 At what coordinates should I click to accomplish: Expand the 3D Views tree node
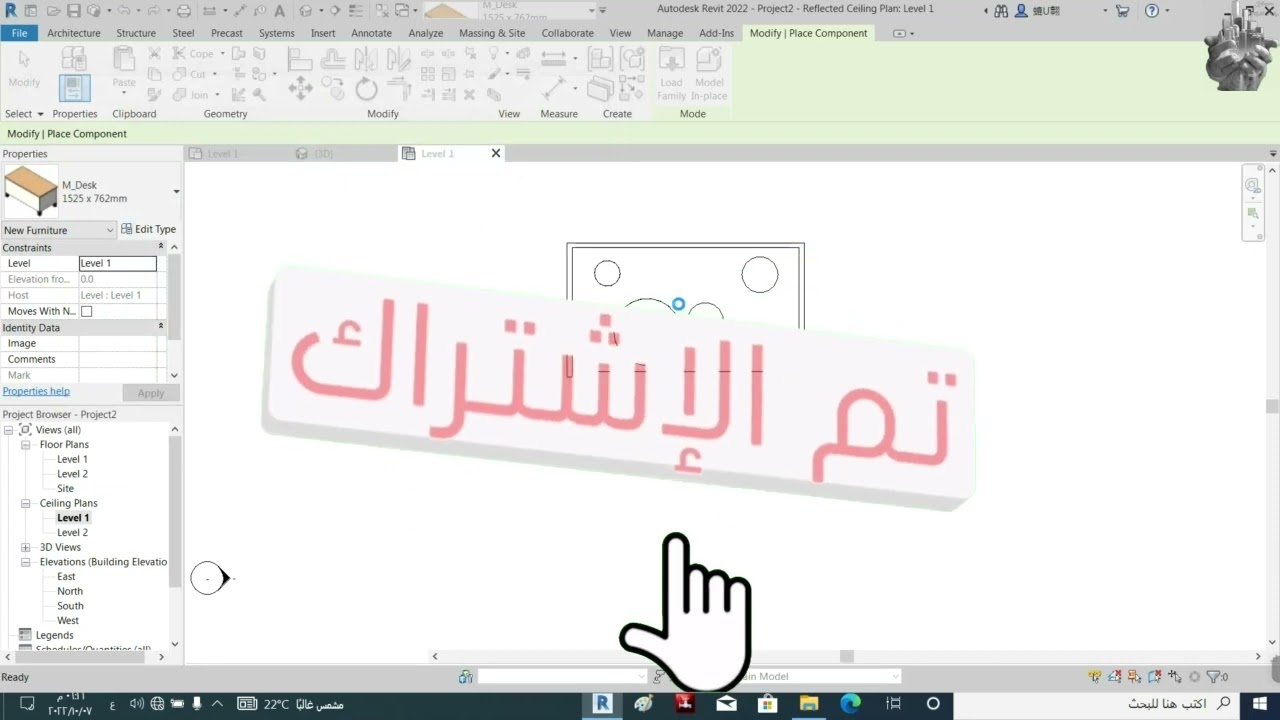click(26, 548)
